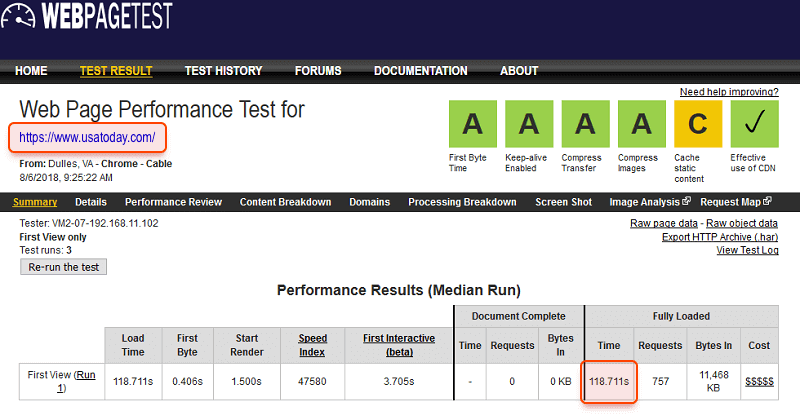The width and height of the screenshot is (800, 415).
Task: Open the Effective use of CDN checkmark
Action: pos(755,124)
